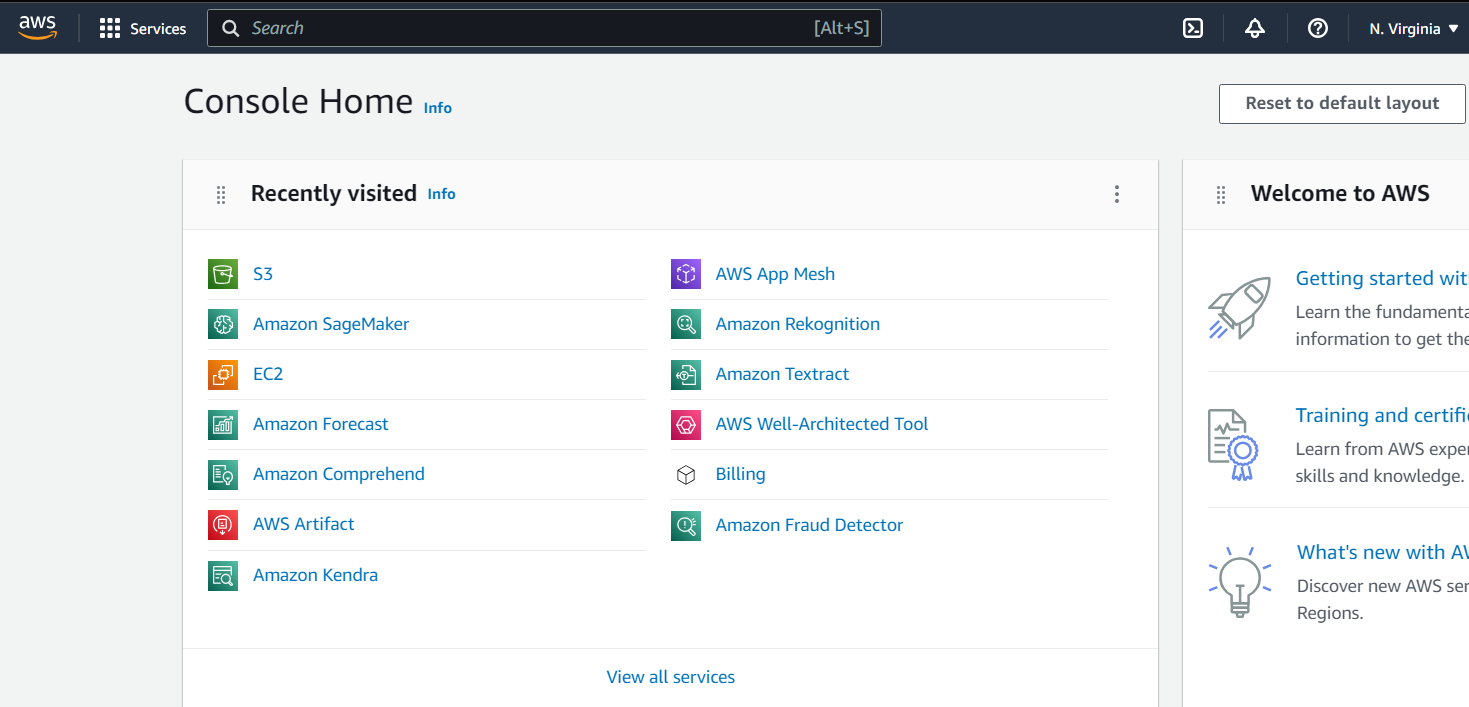Click the Recently visited drag handle
Image resolution: width=1469 pixels, height=707 pixels.
[221, 195]
